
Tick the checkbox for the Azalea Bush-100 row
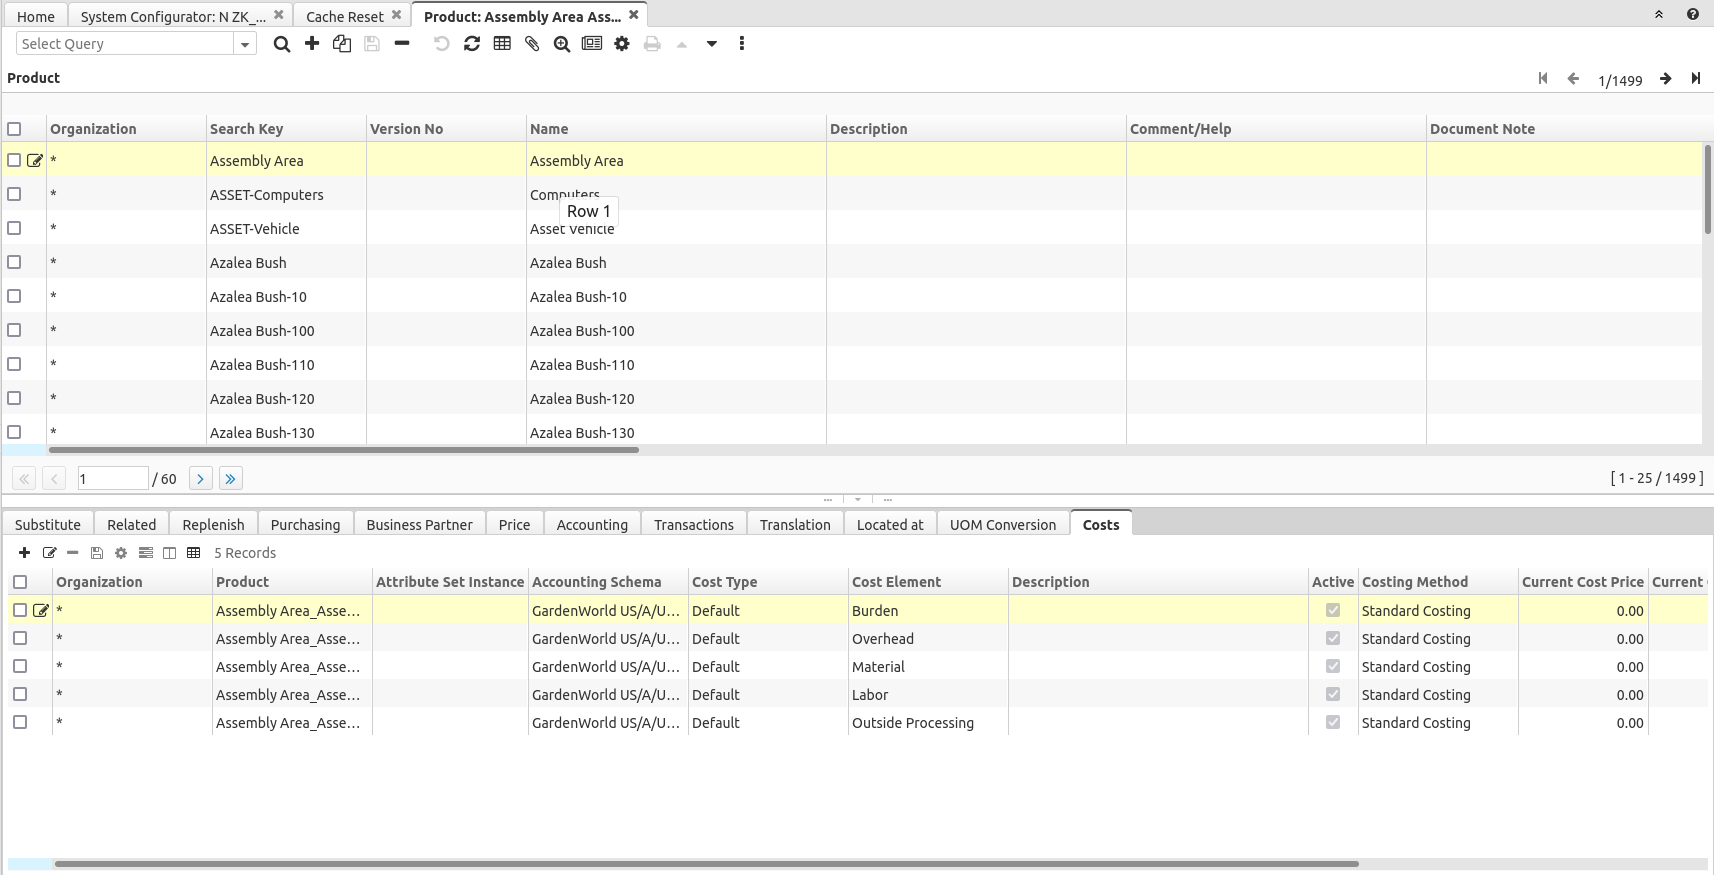pyautogui.click(x=14, y=331)
